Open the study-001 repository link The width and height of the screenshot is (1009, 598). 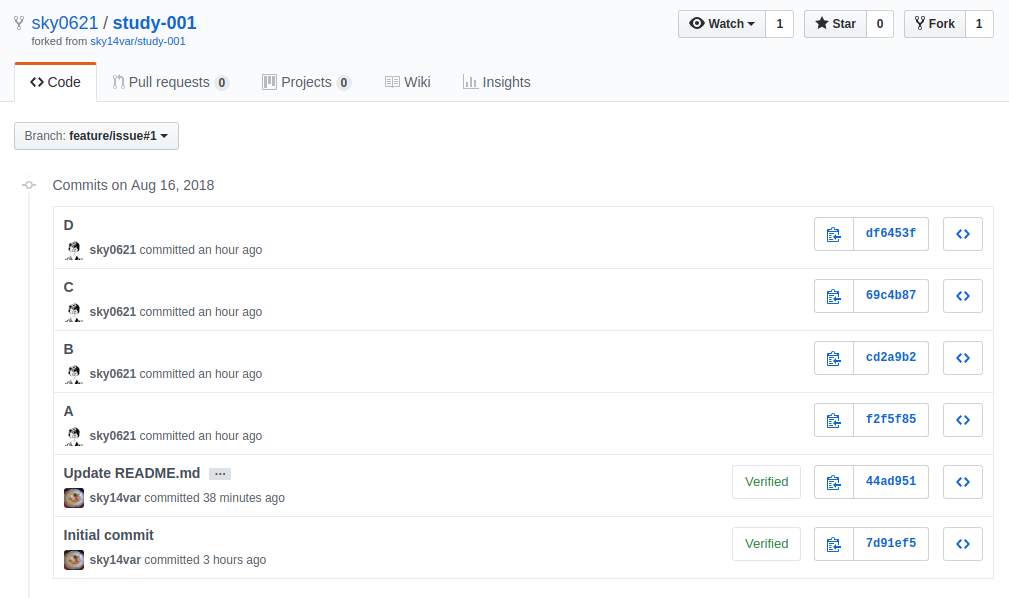coord(154,23)
